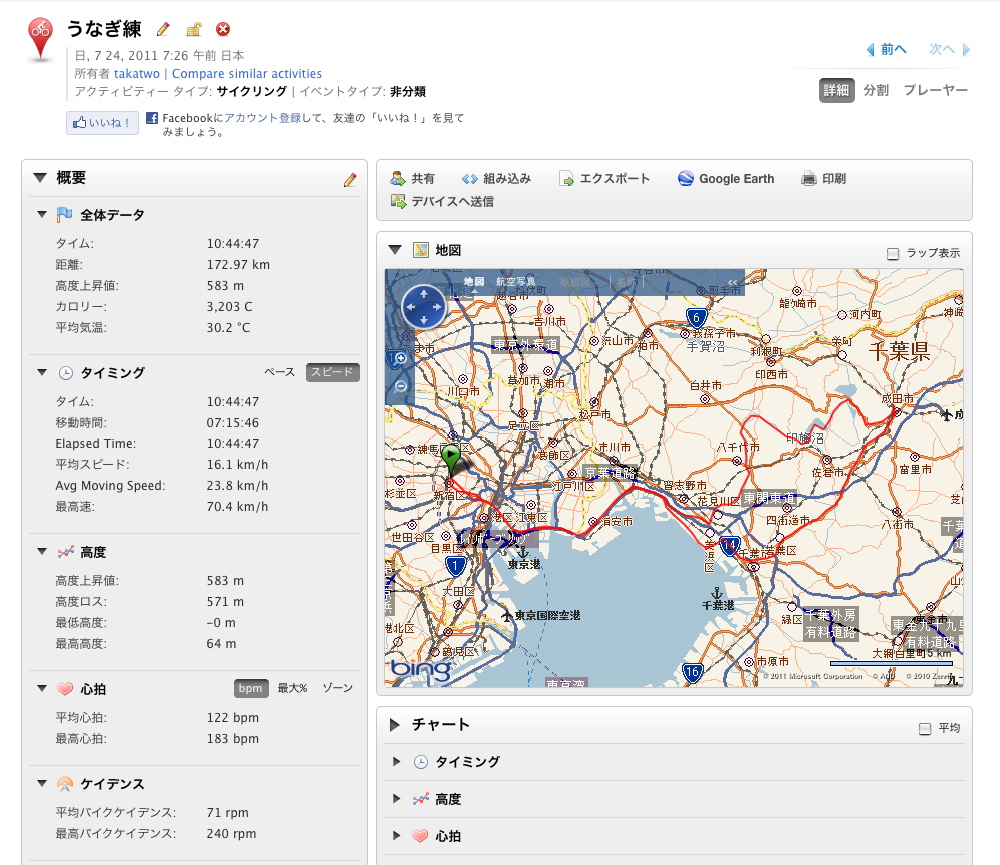The image size is (1000, 865).
Task: Collapse the ケイデンス section
Action: point(42,783)
